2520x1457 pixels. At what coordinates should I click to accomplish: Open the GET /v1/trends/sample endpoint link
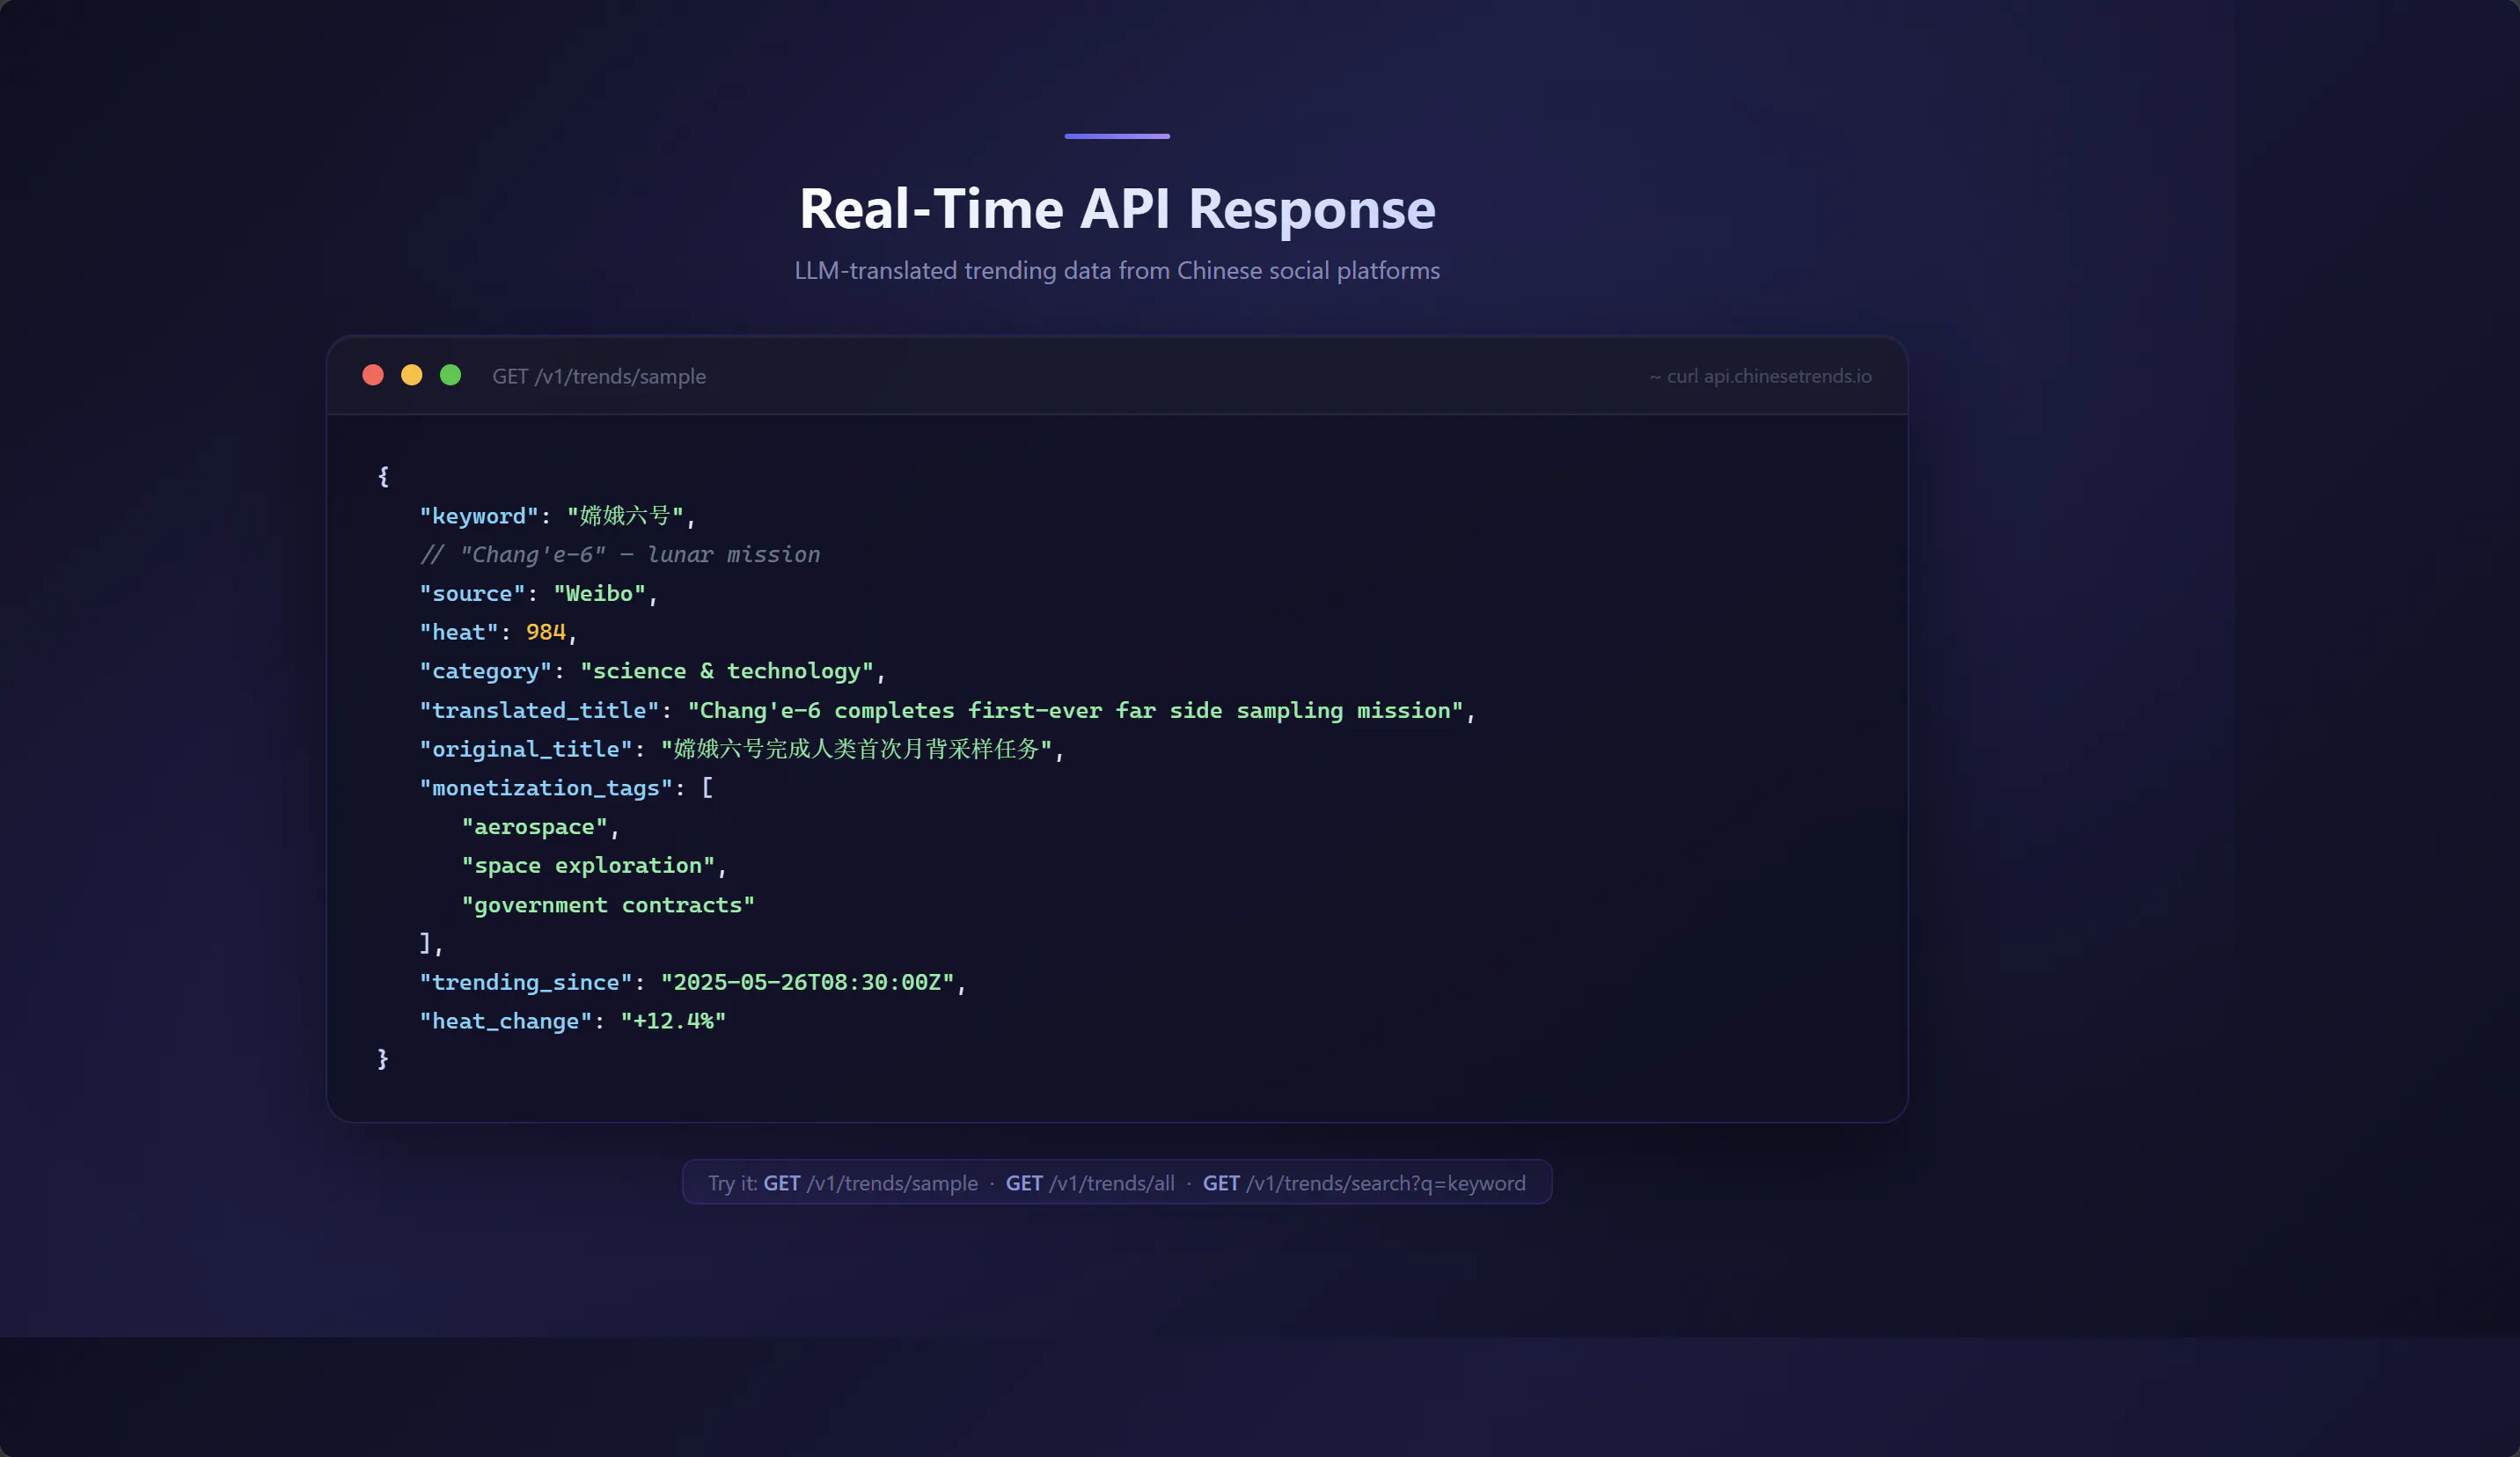tap(870, 1183)
